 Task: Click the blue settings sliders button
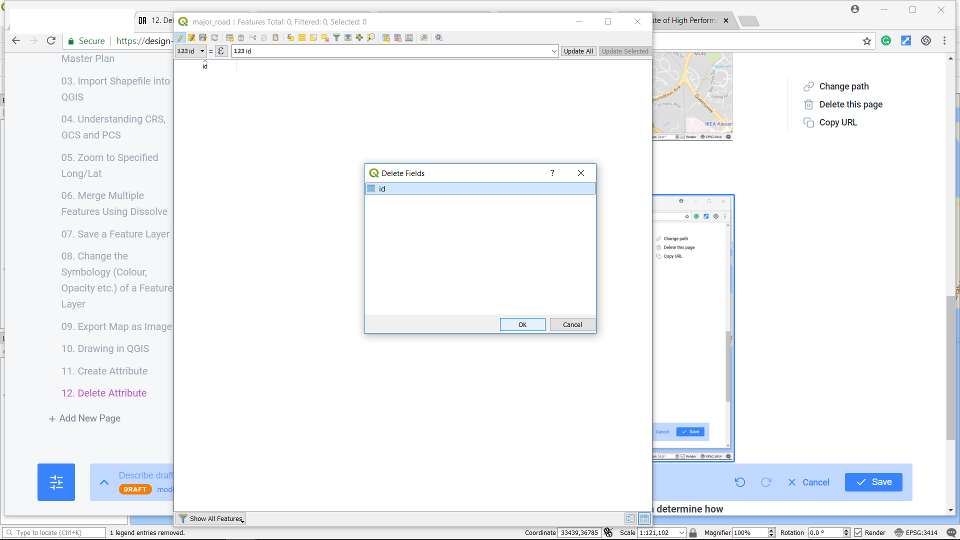[x=56, y=482]
